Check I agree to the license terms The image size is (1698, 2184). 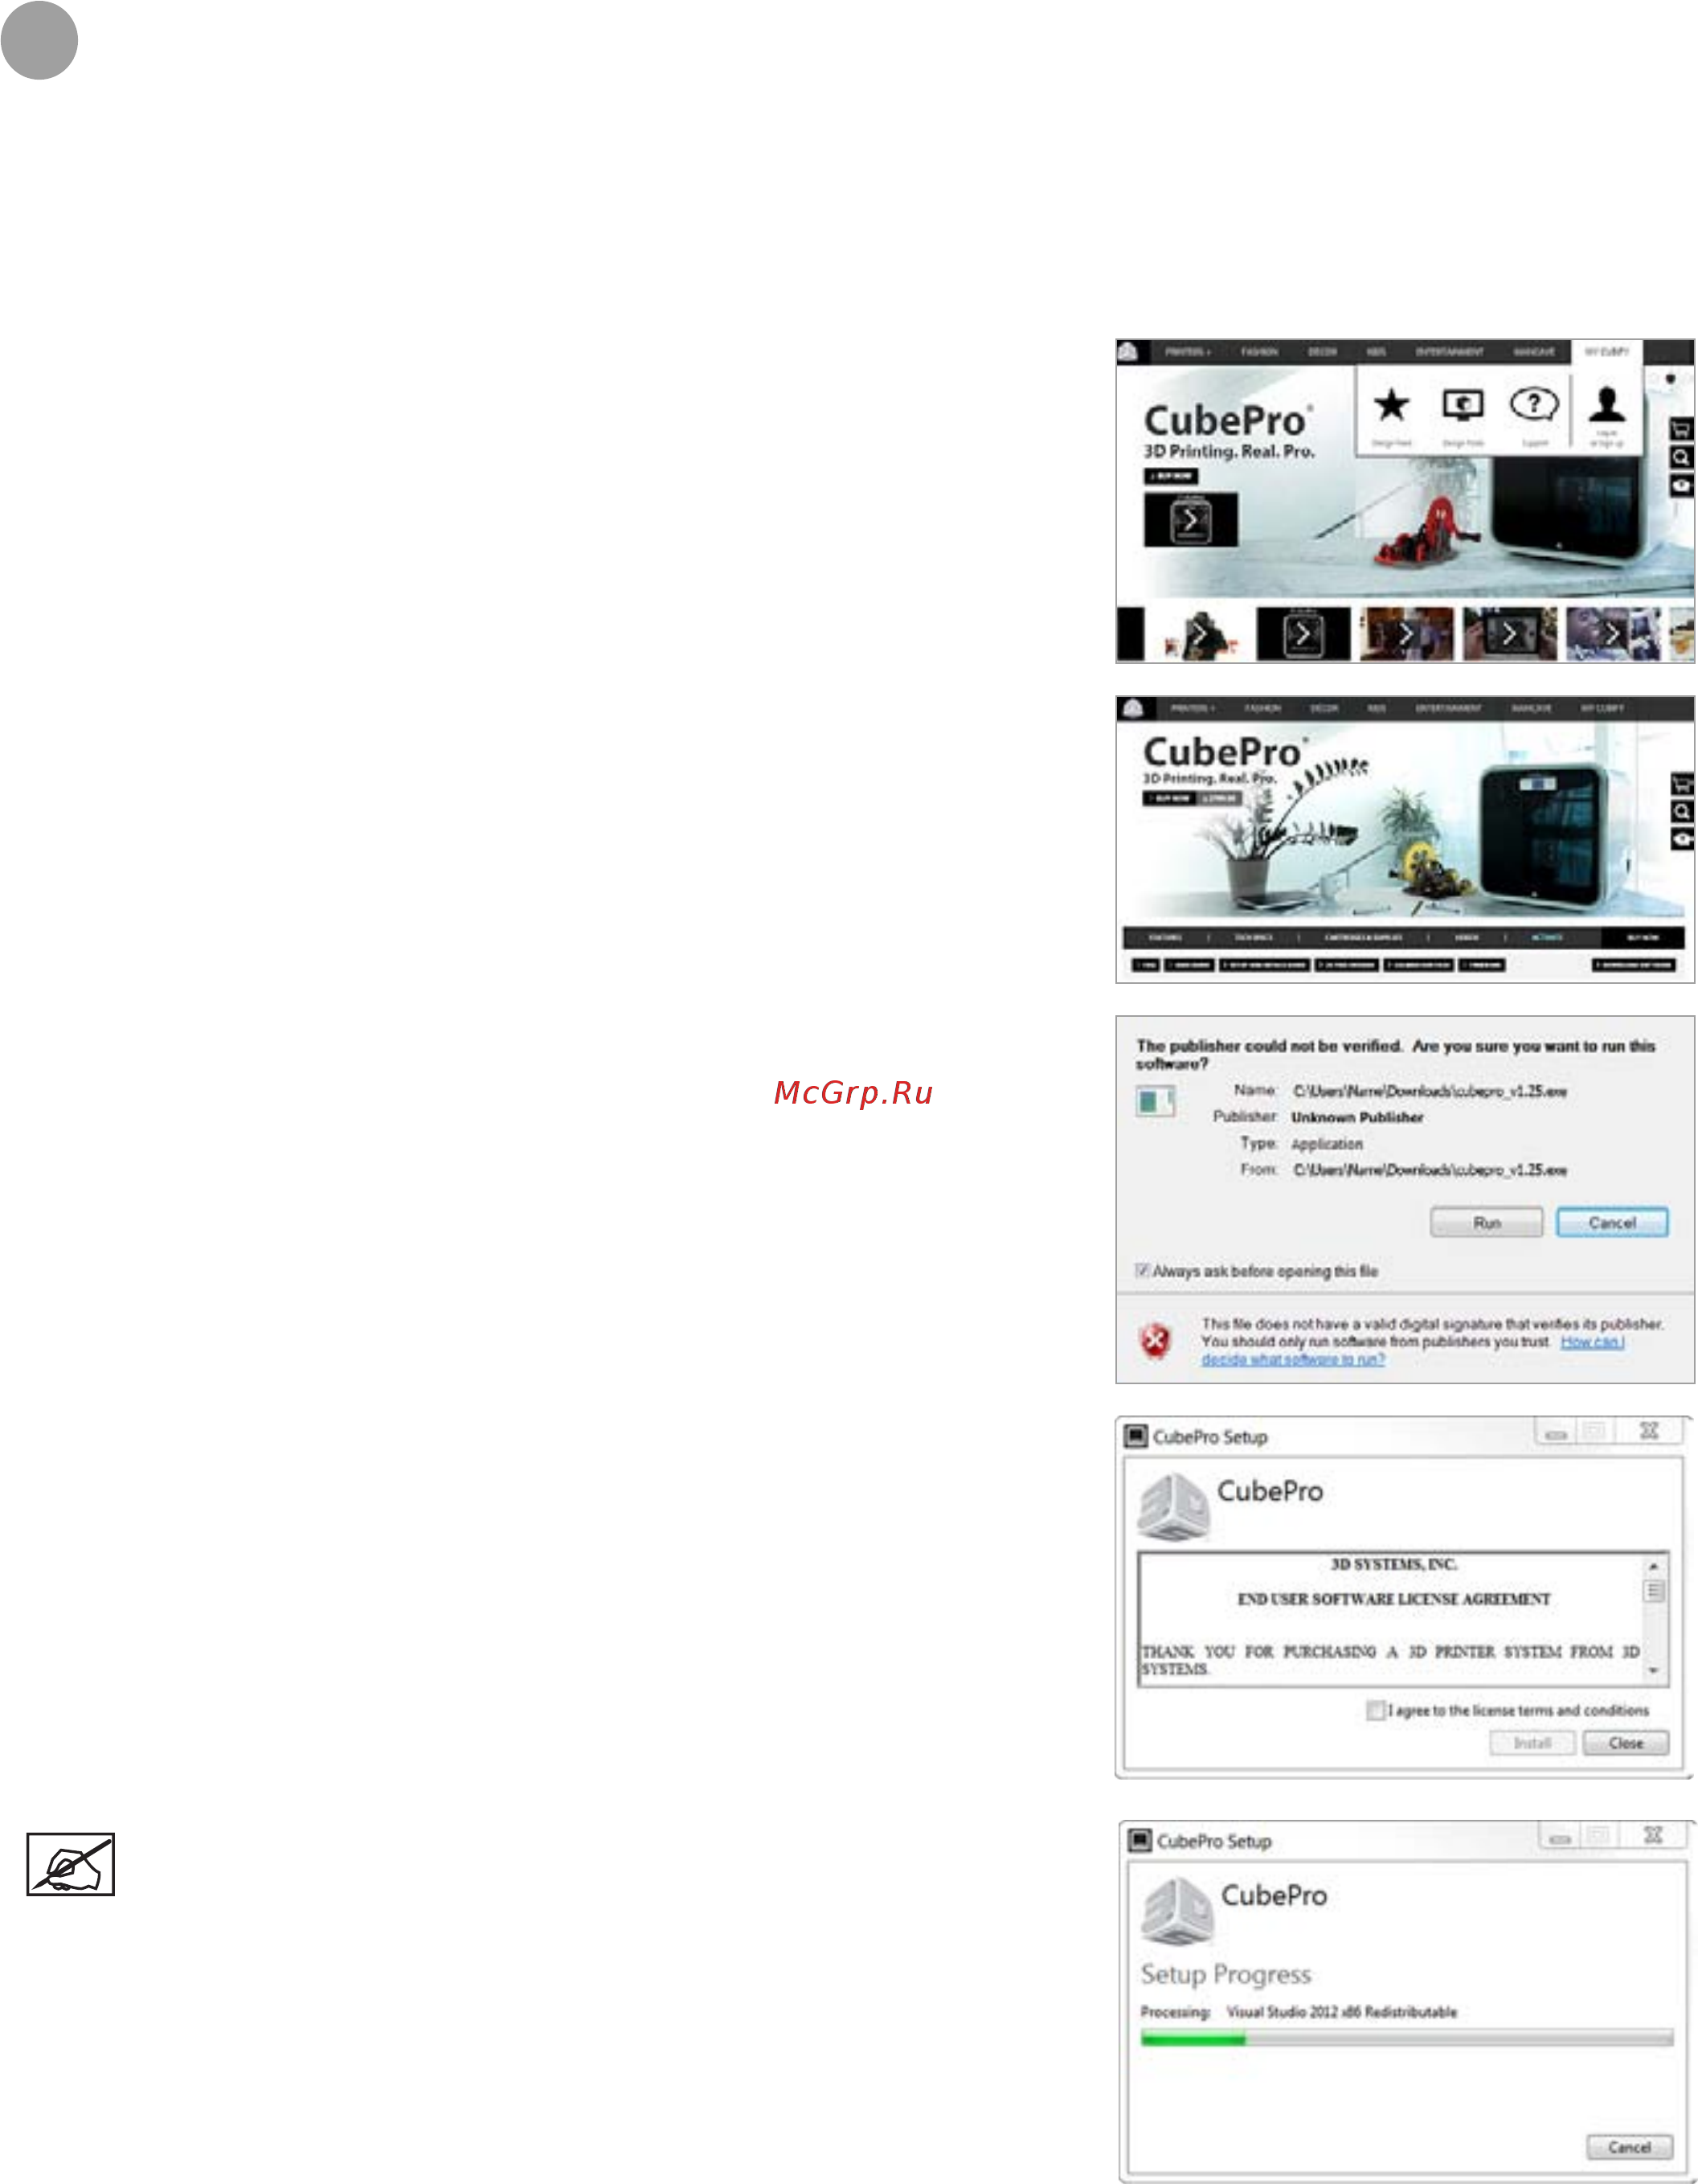click(x=1375, y=1710)
